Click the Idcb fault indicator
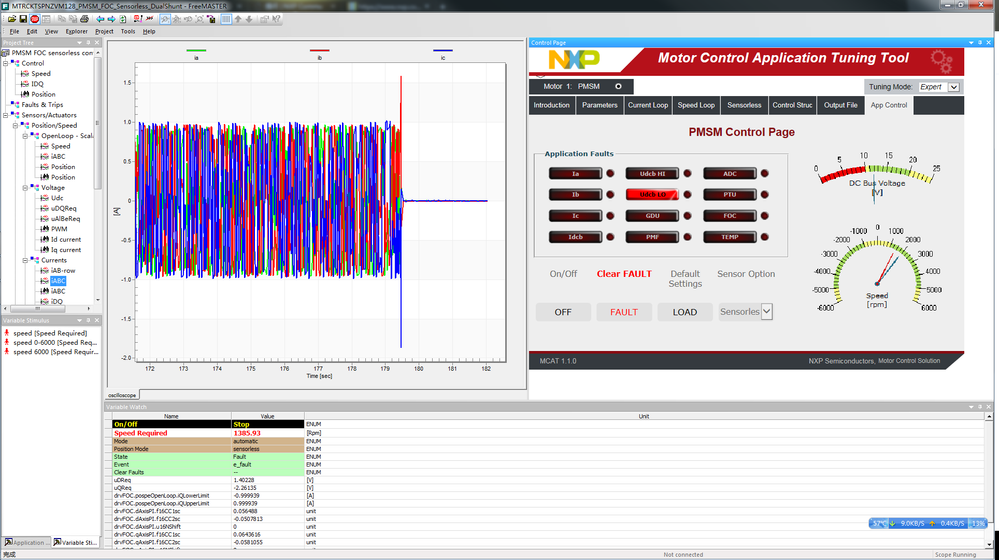The height and width of the screenshot is (560, 999). pos(575,237)
